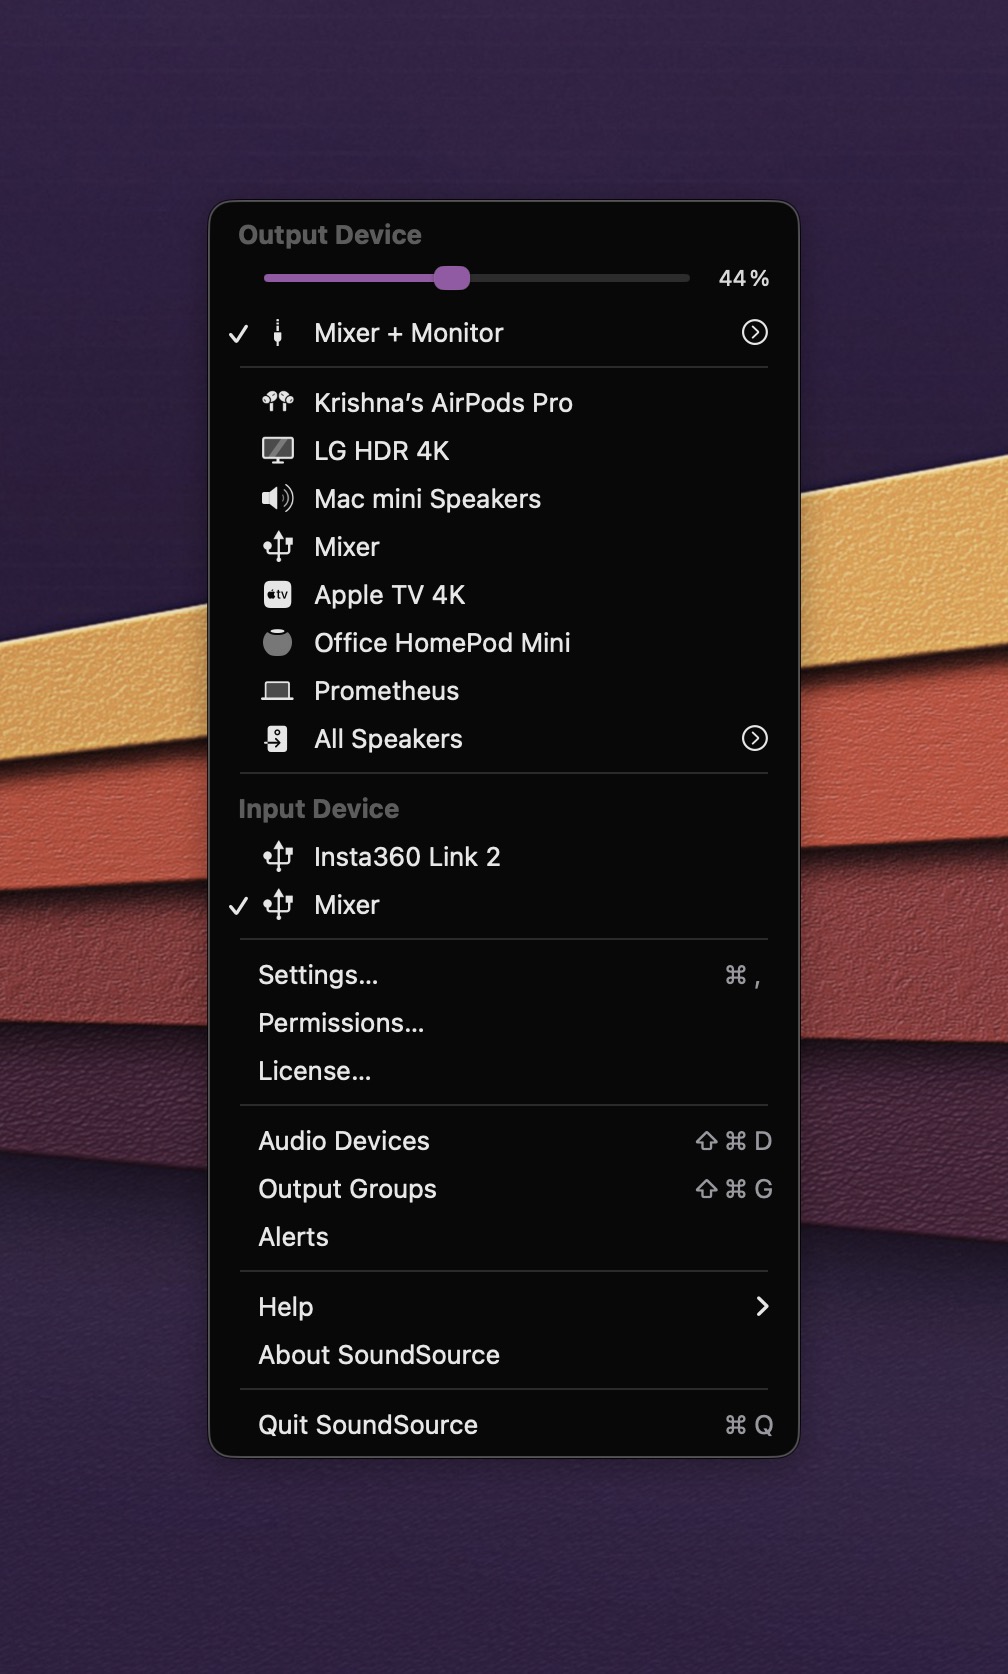1008x1674 pixels.
Task: Click the USB icon next to Insta360 Link 2
Action: coord(277,857)
